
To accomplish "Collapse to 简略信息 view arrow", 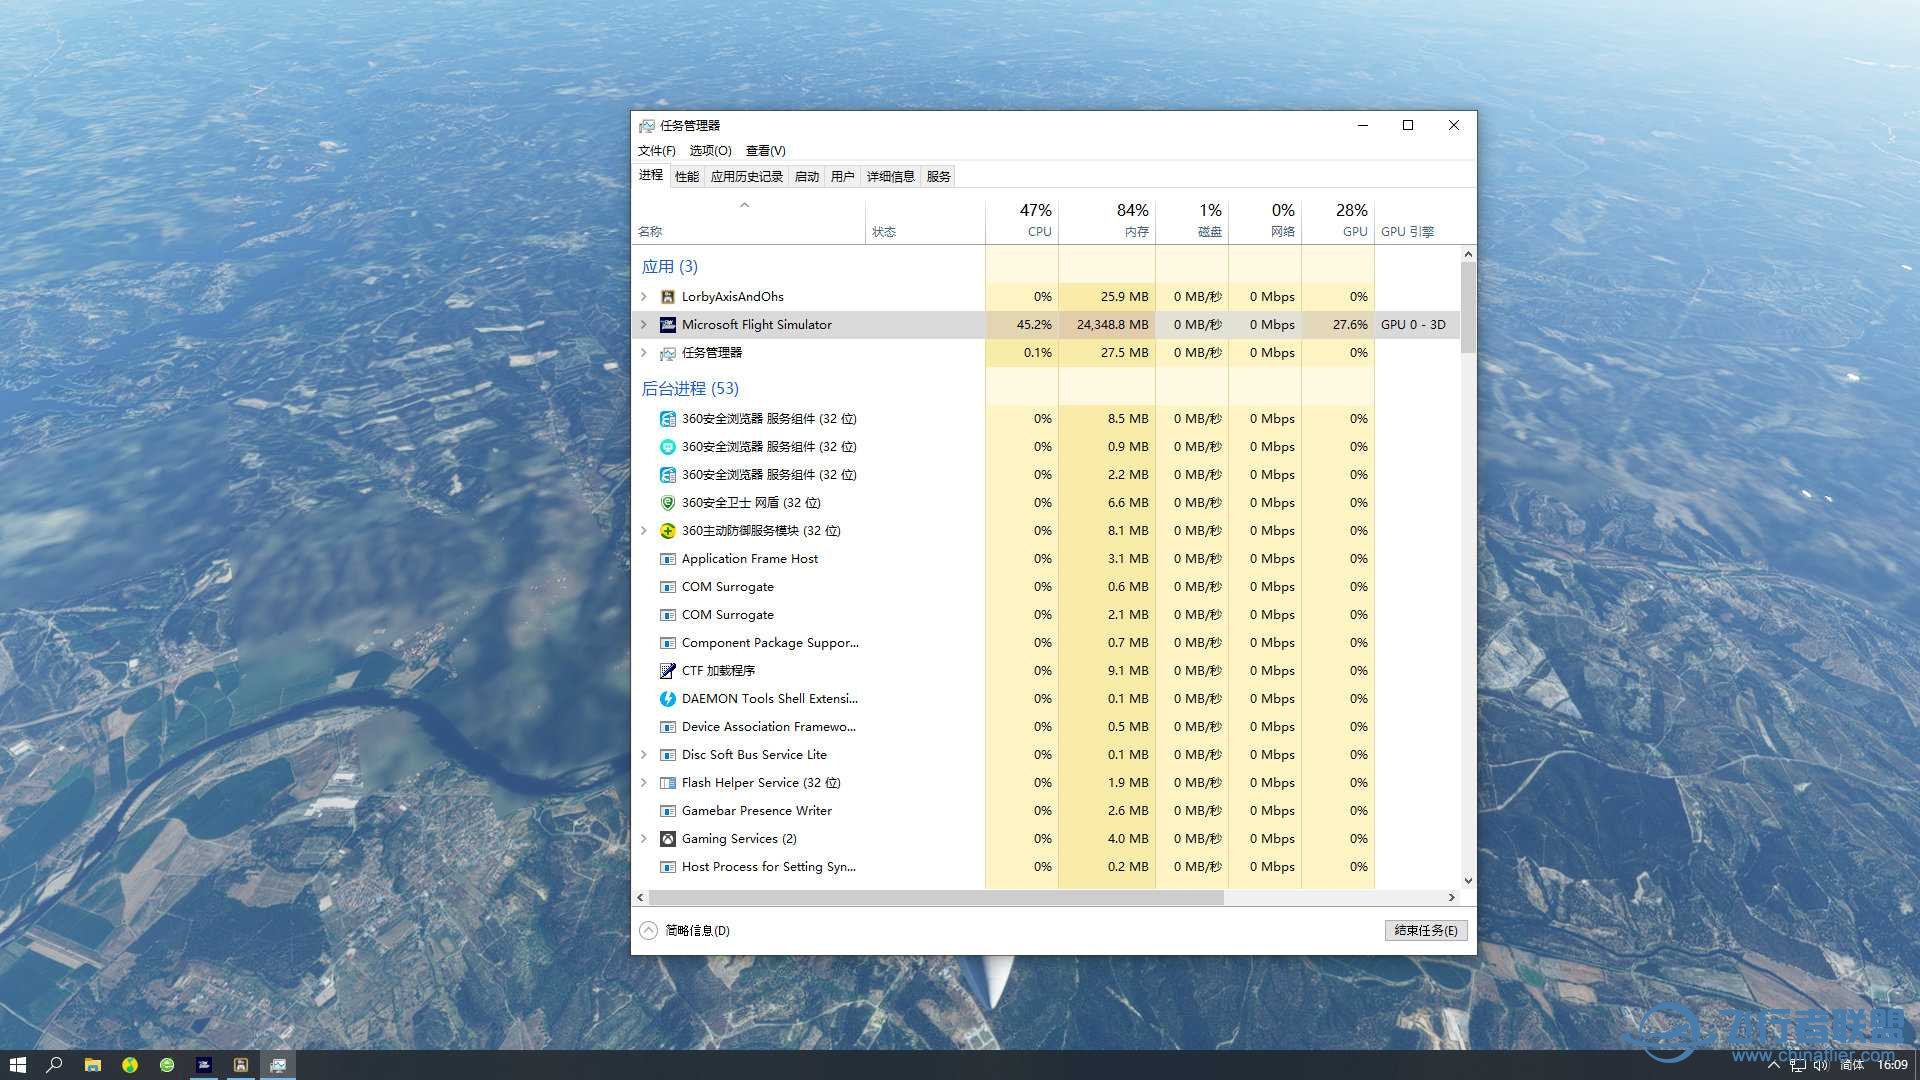I will (x=648, y=931).
